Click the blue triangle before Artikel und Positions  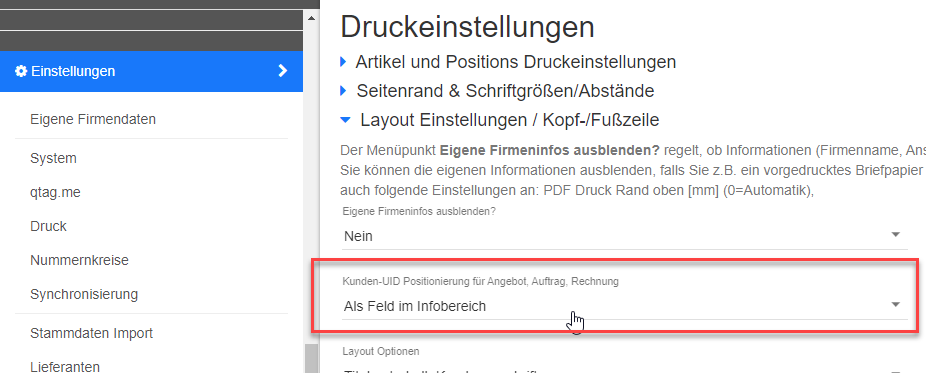tap(344, 61)
